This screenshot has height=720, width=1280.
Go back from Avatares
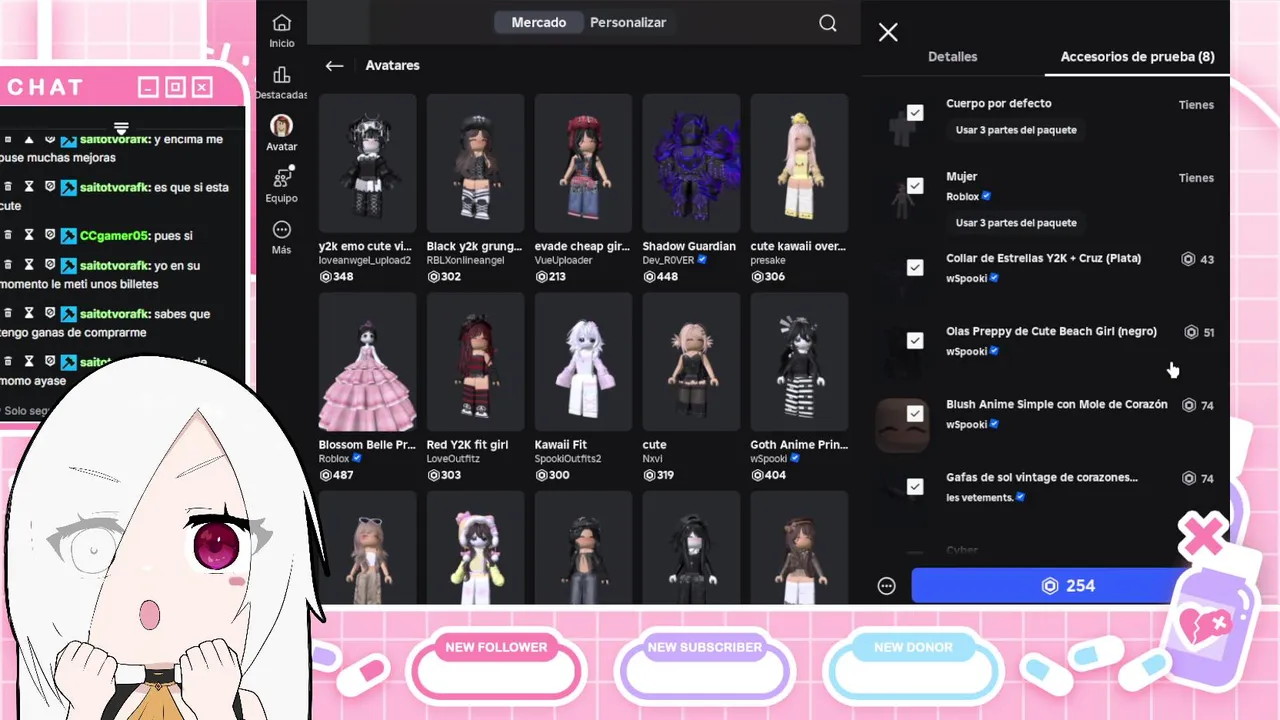tap(334, 66)
